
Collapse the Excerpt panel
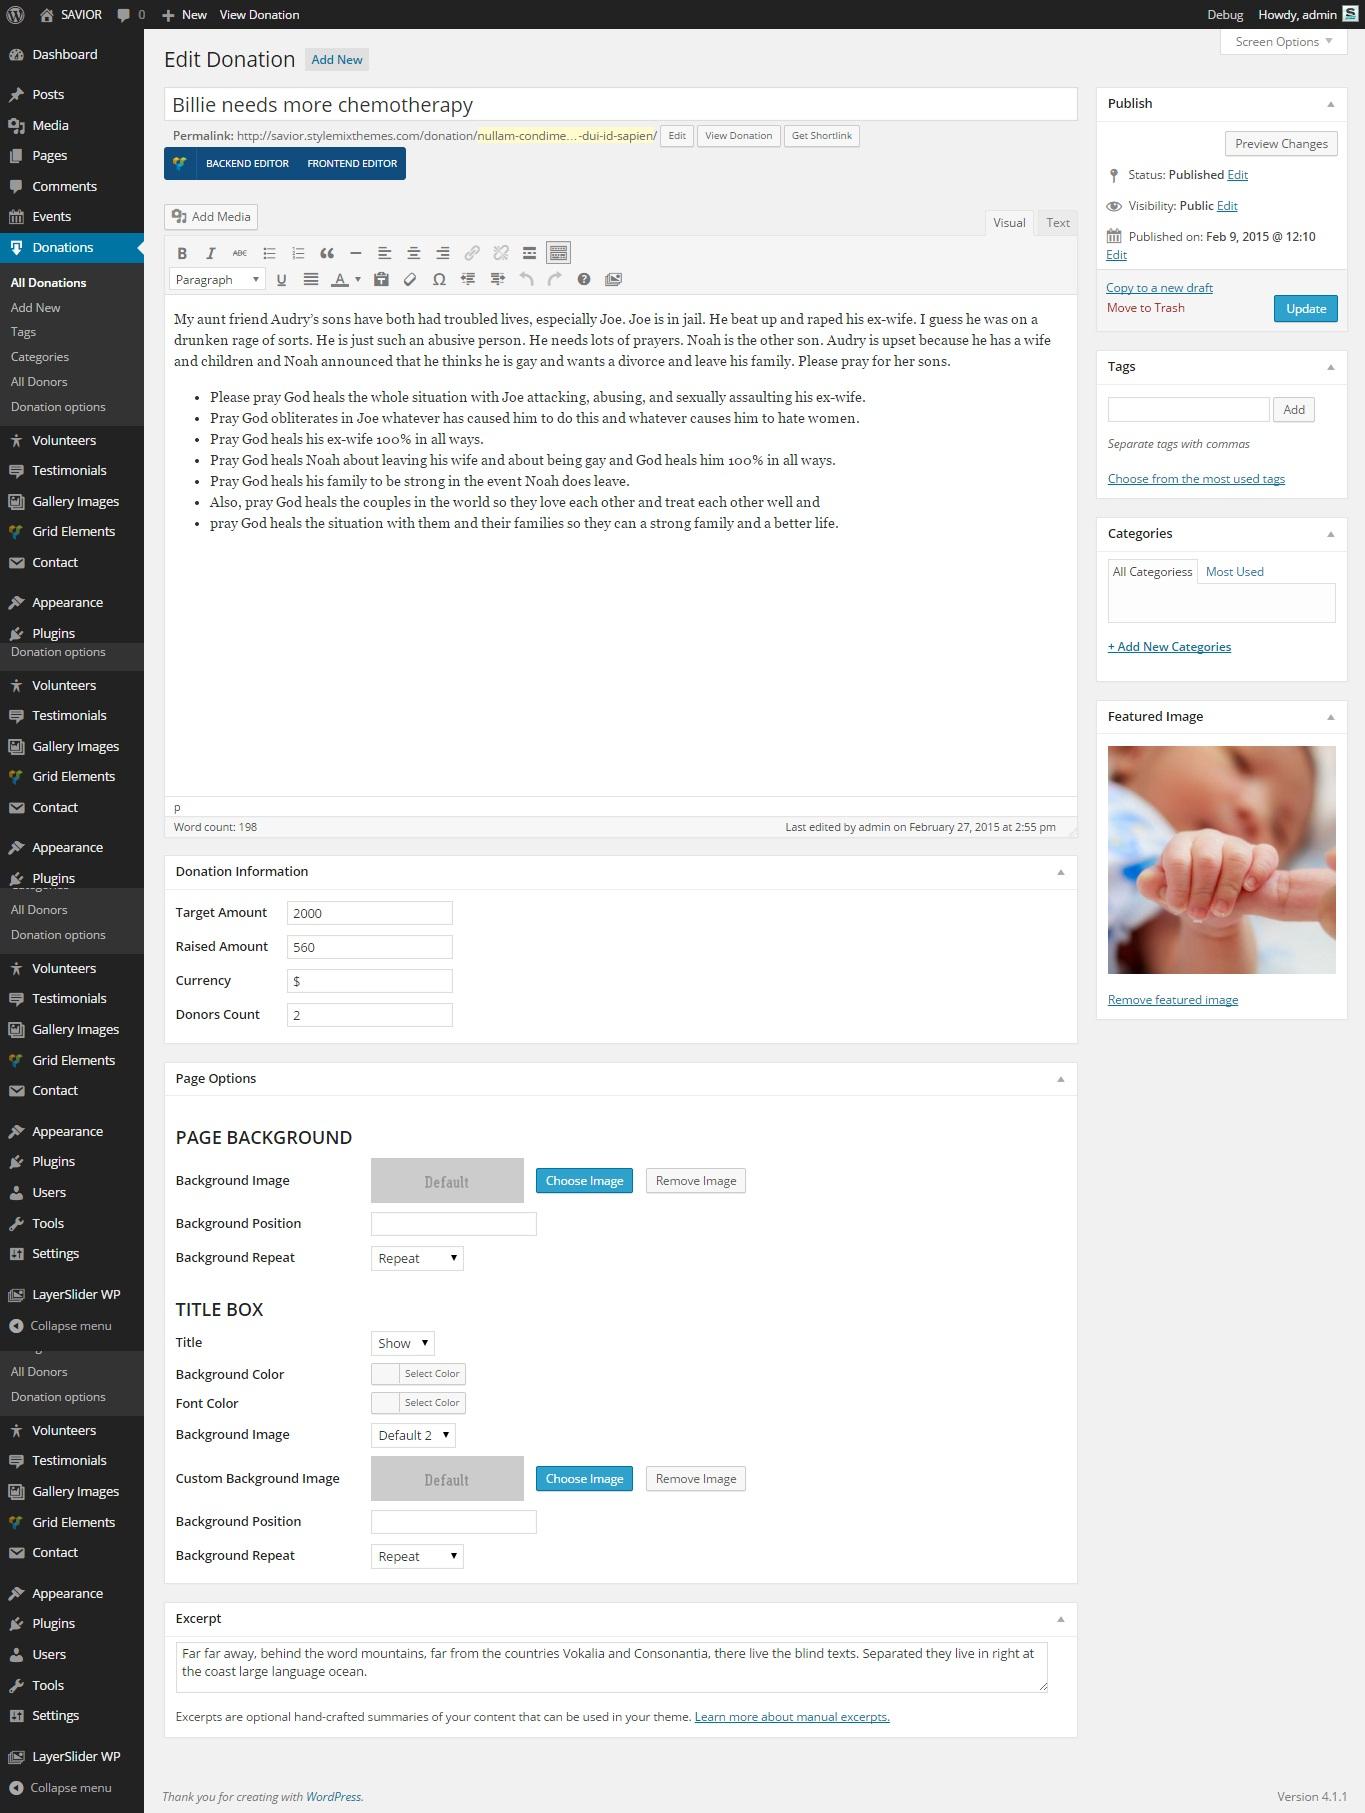[1060, 1619]
